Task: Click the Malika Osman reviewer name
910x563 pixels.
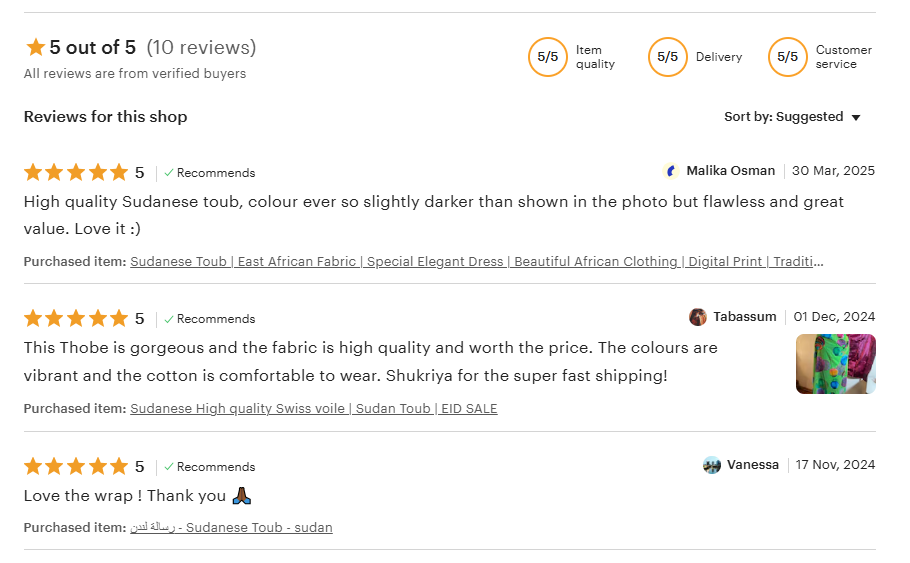Action: (730, 171)
